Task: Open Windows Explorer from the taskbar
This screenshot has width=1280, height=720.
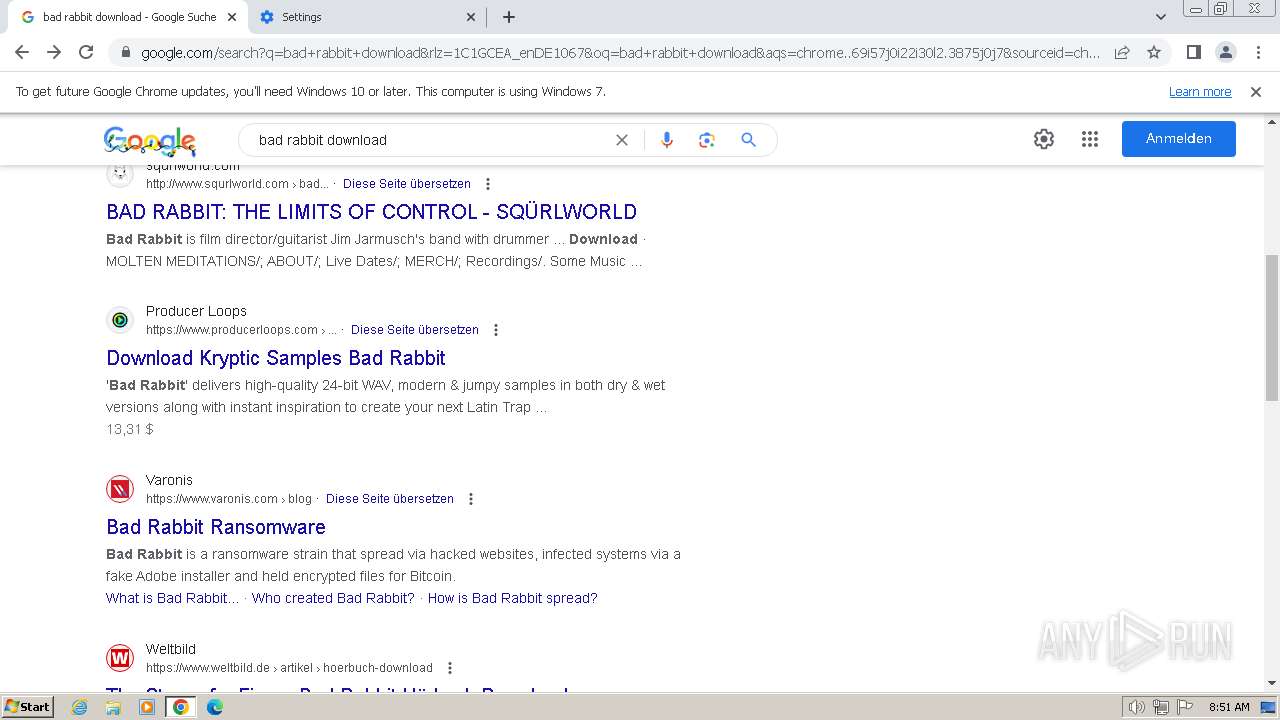Action: (x=113, y=707)
